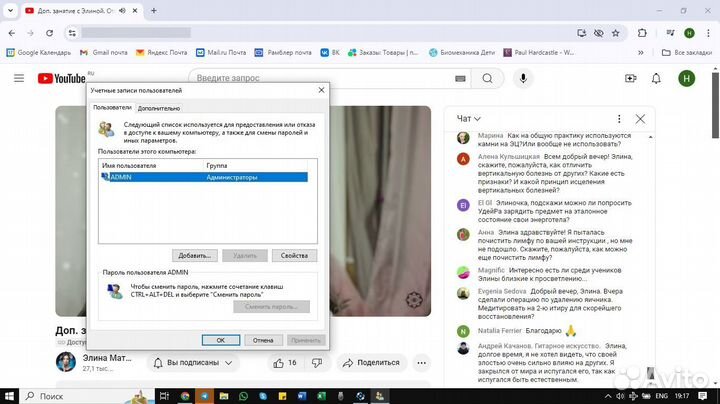The width and height of the screenshot is (720, 404).
Task: Reload the page in Chrome
Action: 50,33
